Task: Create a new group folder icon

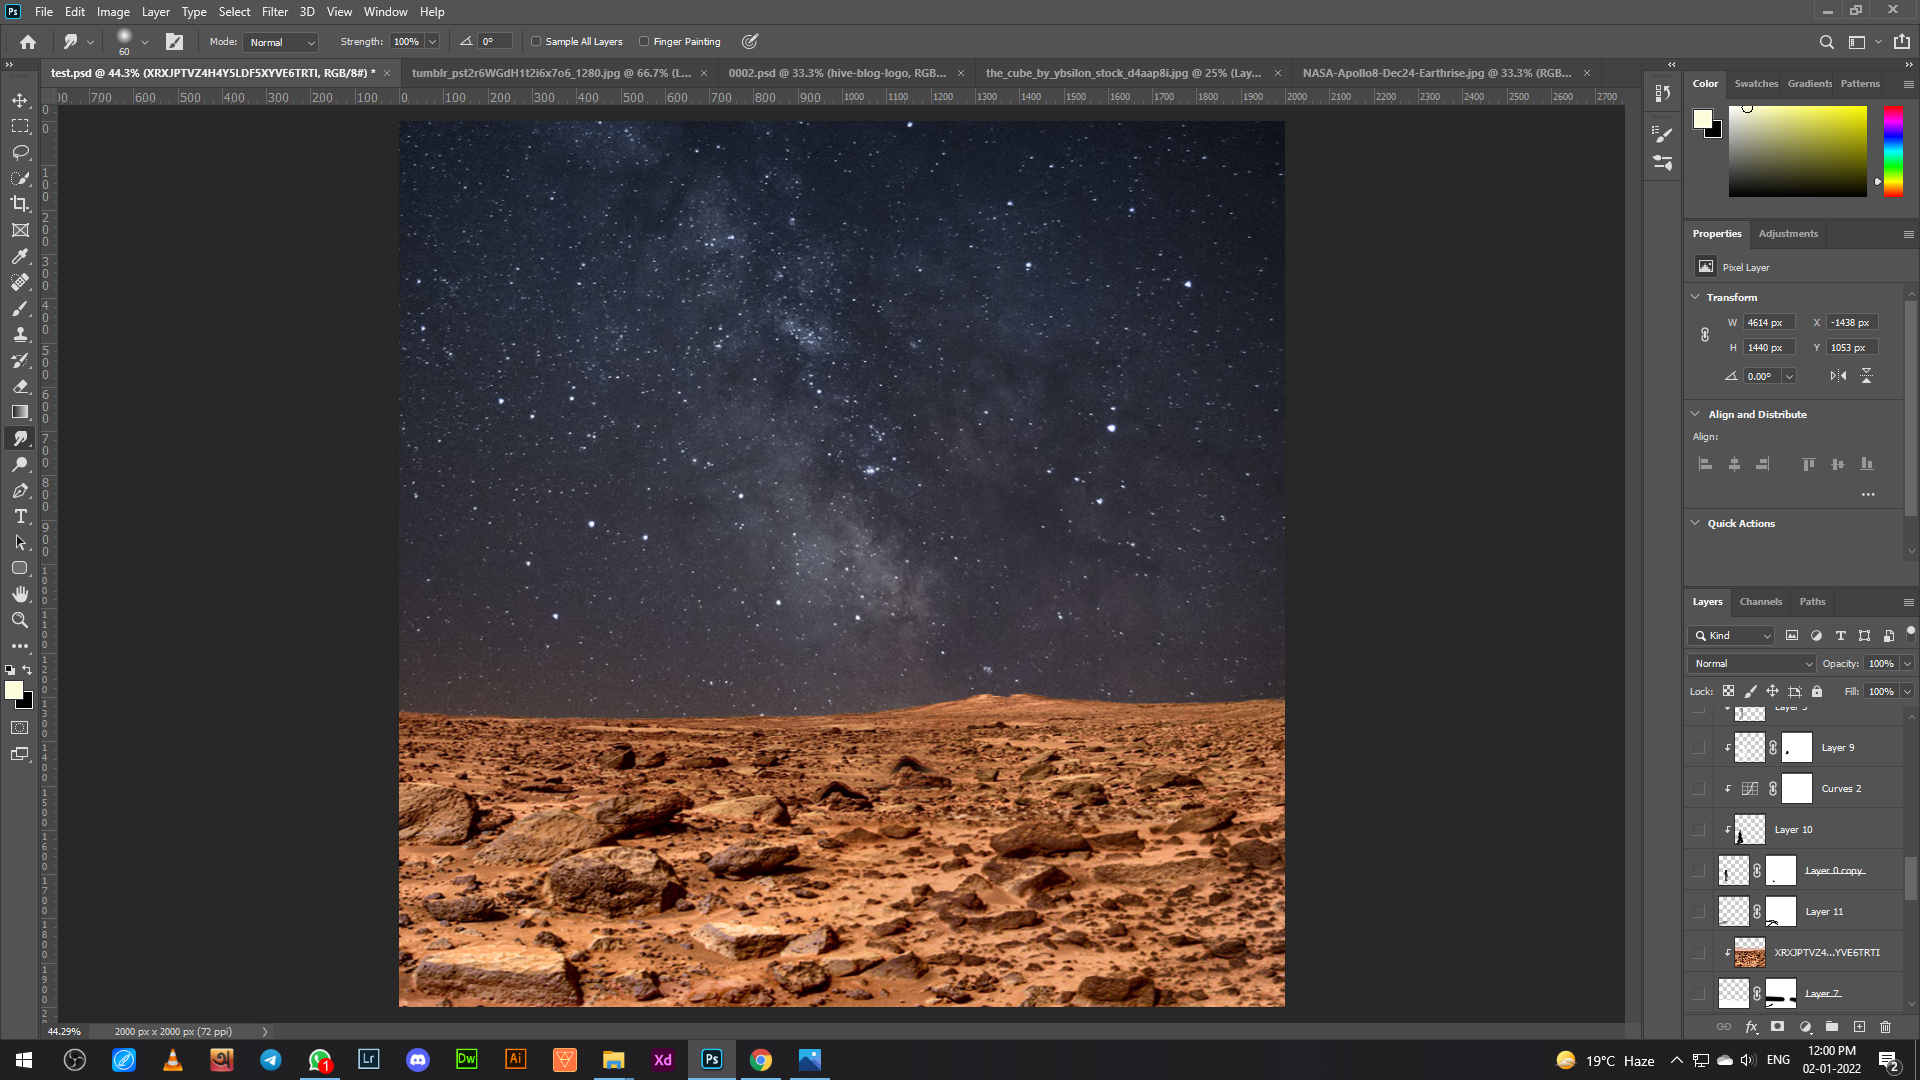Action: click(x=1832, y=1027)
